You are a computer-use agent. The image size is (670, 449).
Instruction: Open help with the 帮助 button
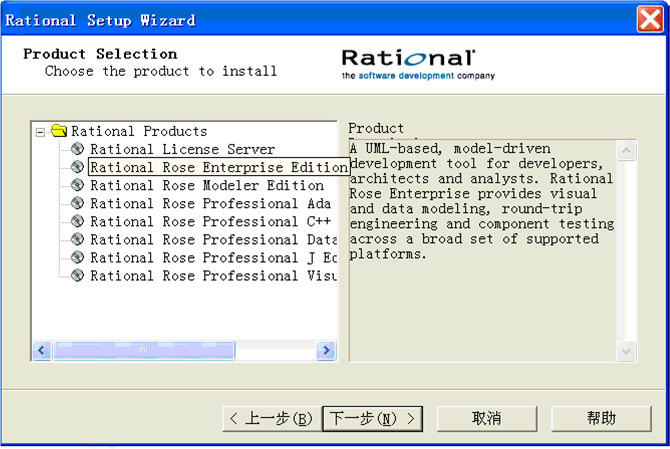click(x=601, y=419)
